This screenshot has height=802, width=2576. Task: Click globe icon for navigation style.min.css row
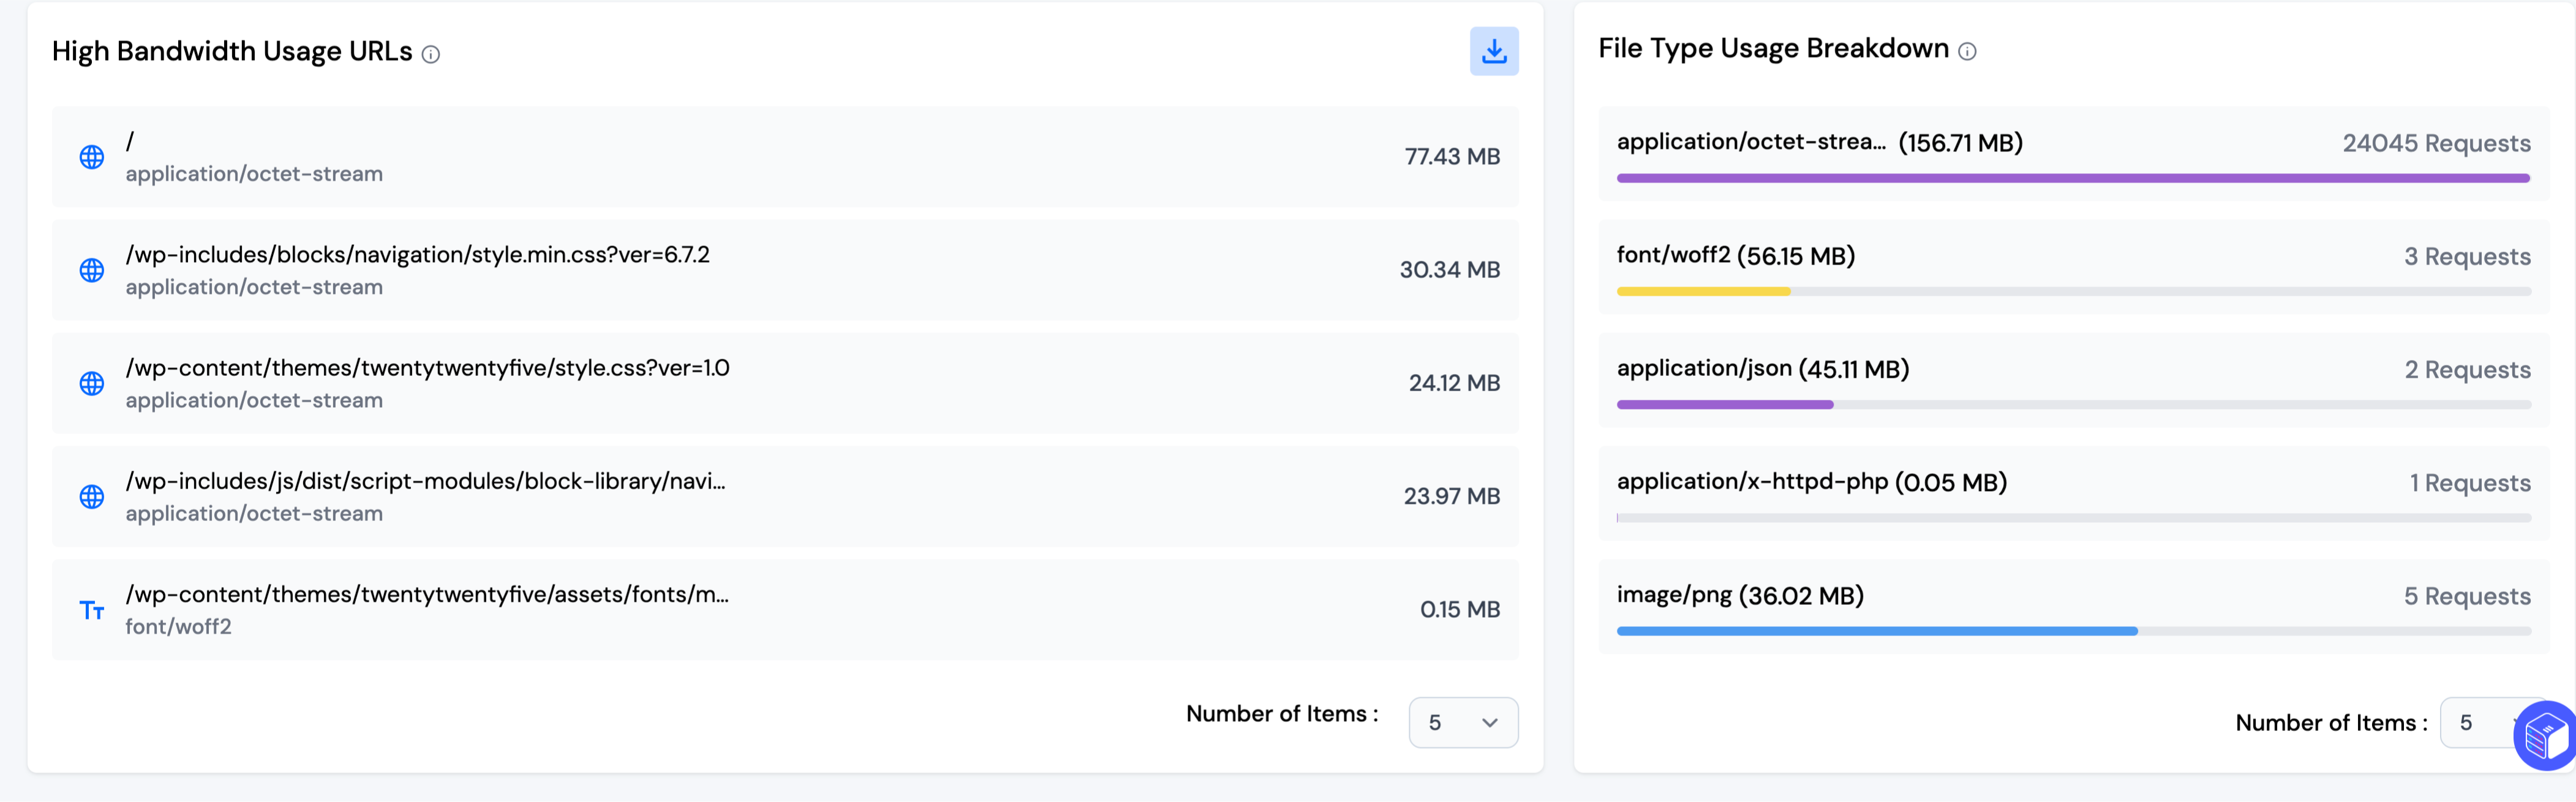pos(92,270)
